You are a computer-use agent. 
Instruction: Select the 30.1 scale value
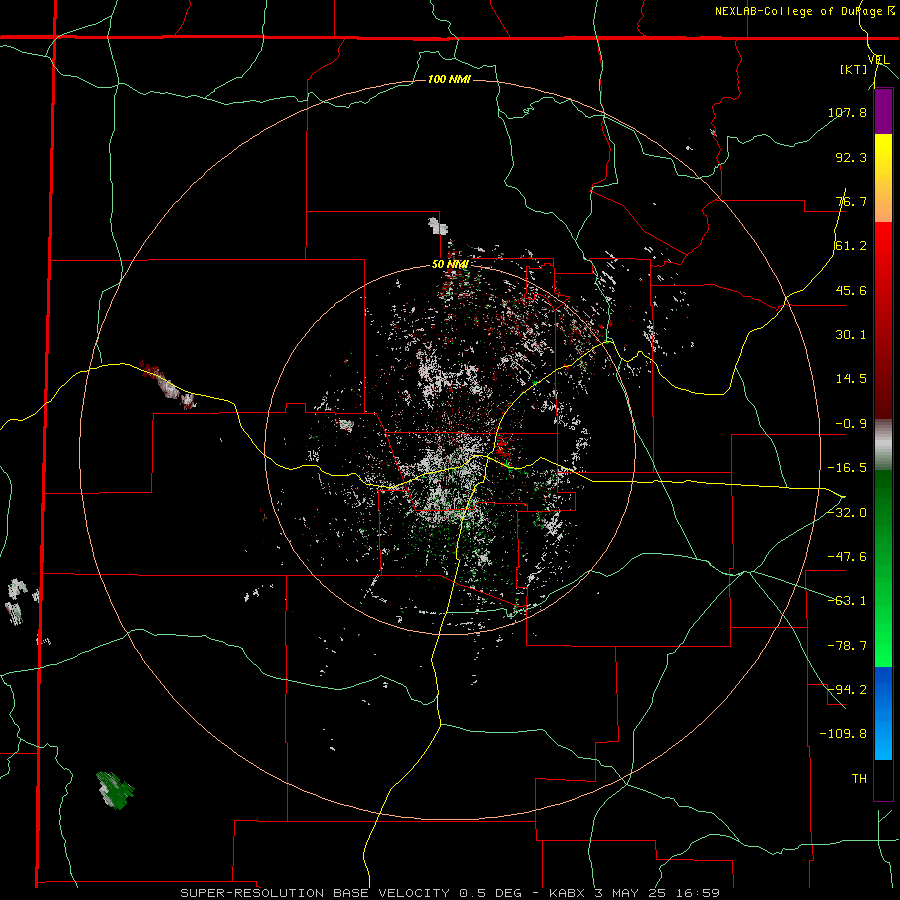click(x=851, y=335)
